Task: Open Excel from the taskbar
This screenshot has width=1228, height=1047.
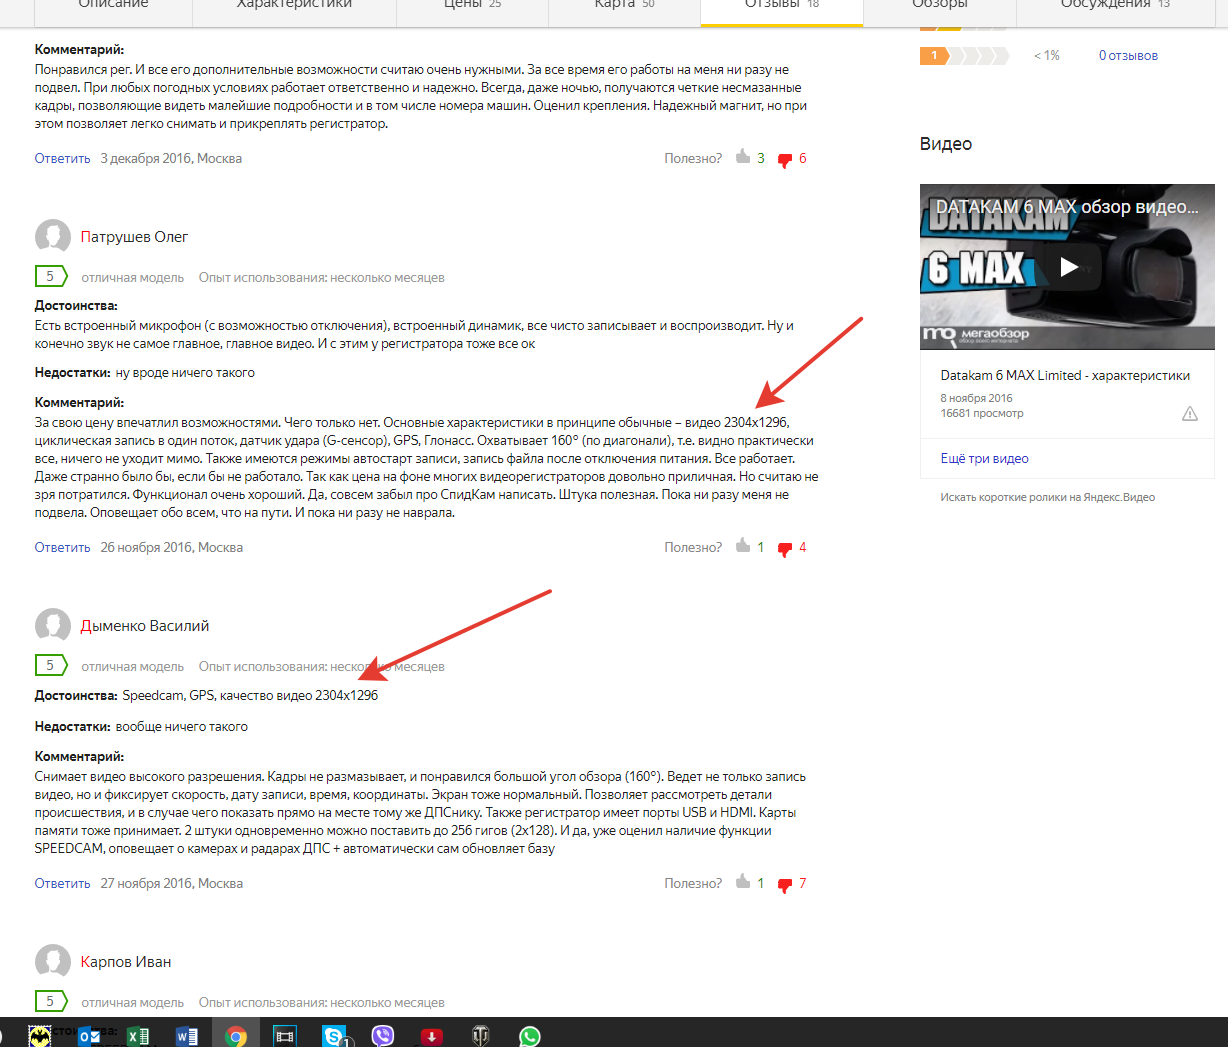Action: pos(138,1036)
